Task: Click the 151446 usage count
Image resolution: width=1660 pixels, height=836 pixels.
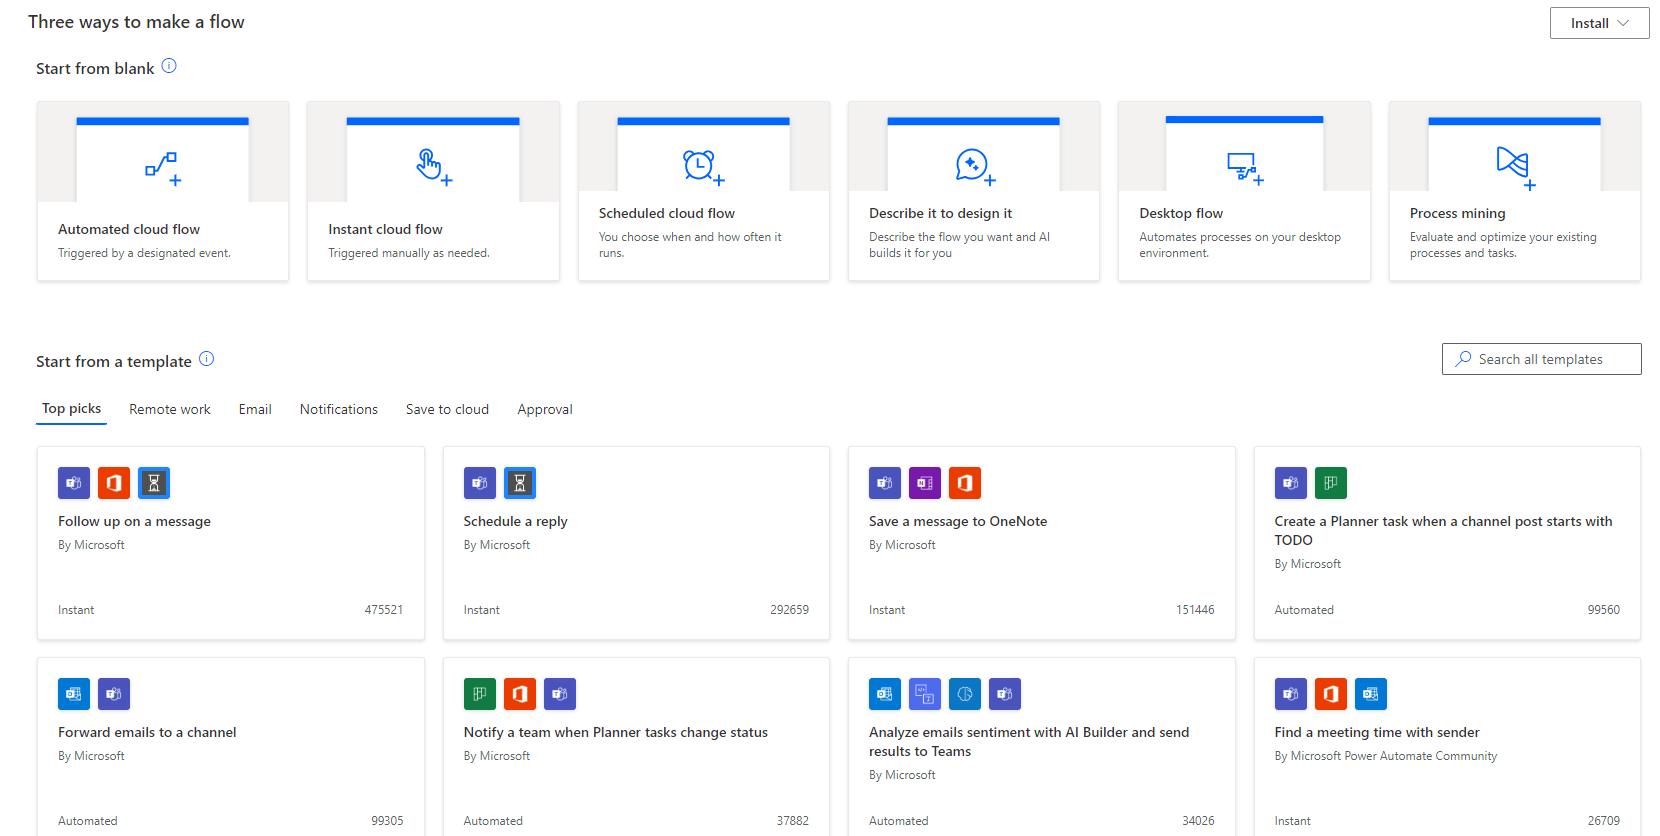Action: point(1195,610)
